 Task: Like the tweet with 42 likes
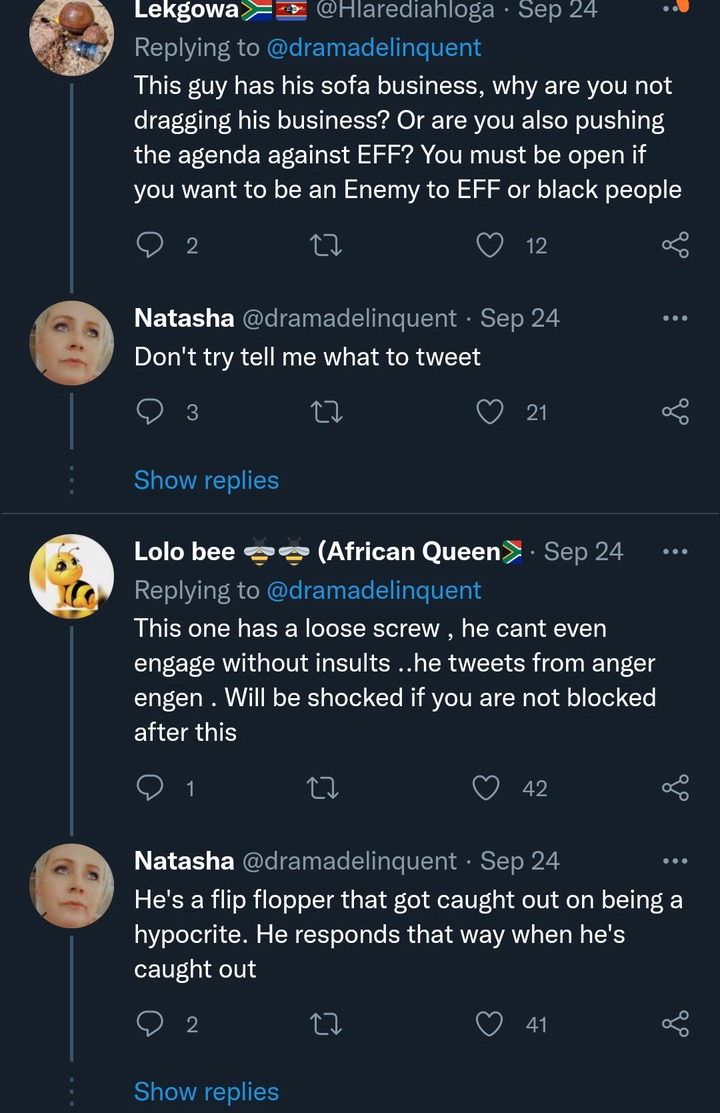tap(486, 787)
